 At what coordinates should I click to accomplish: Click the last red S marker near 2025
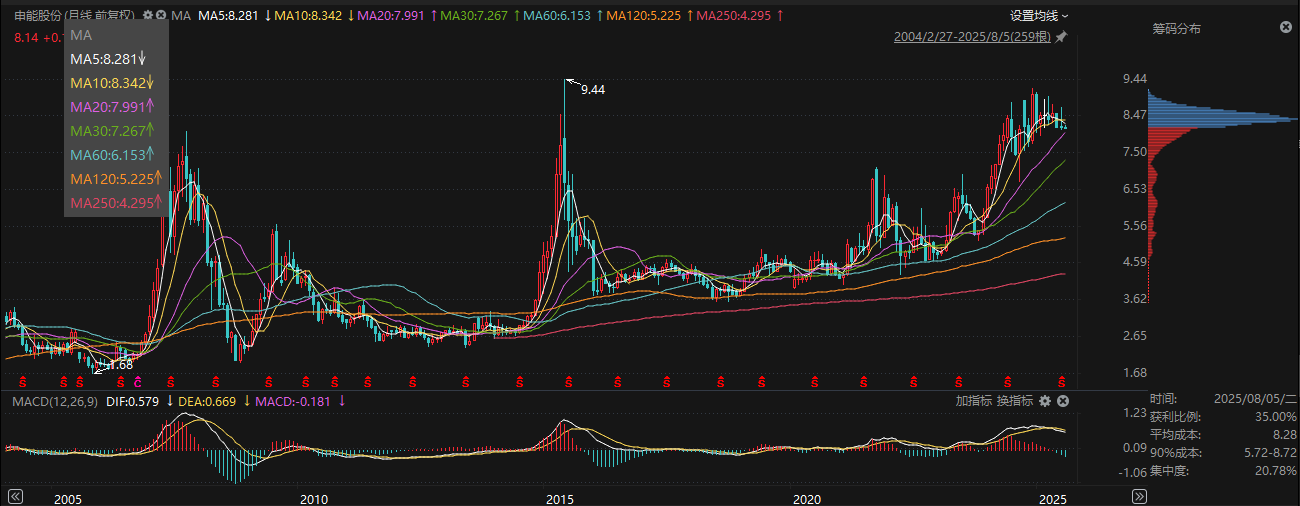click(x=1062, y=381)
